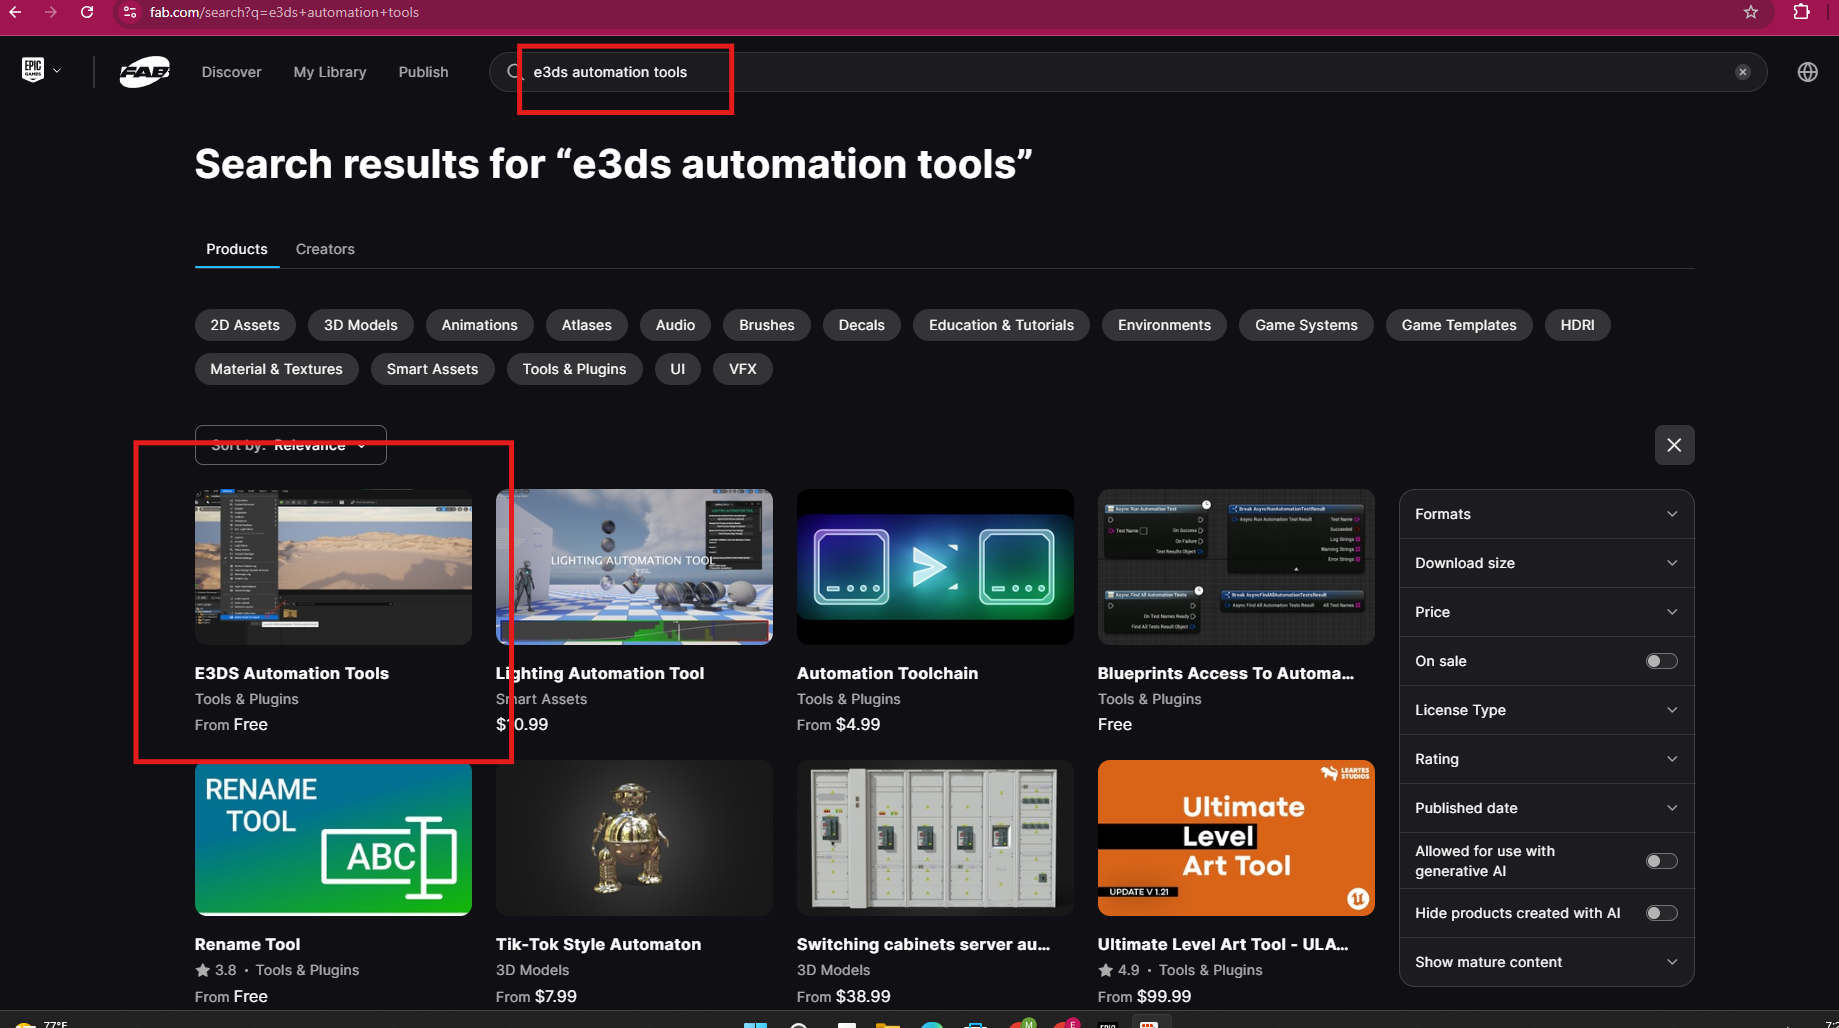Open the Ultimate Level Art Tool thumbnail
Image resolution: width=1839 pixels, height=1028 pixels.
tap(1236, 838)
